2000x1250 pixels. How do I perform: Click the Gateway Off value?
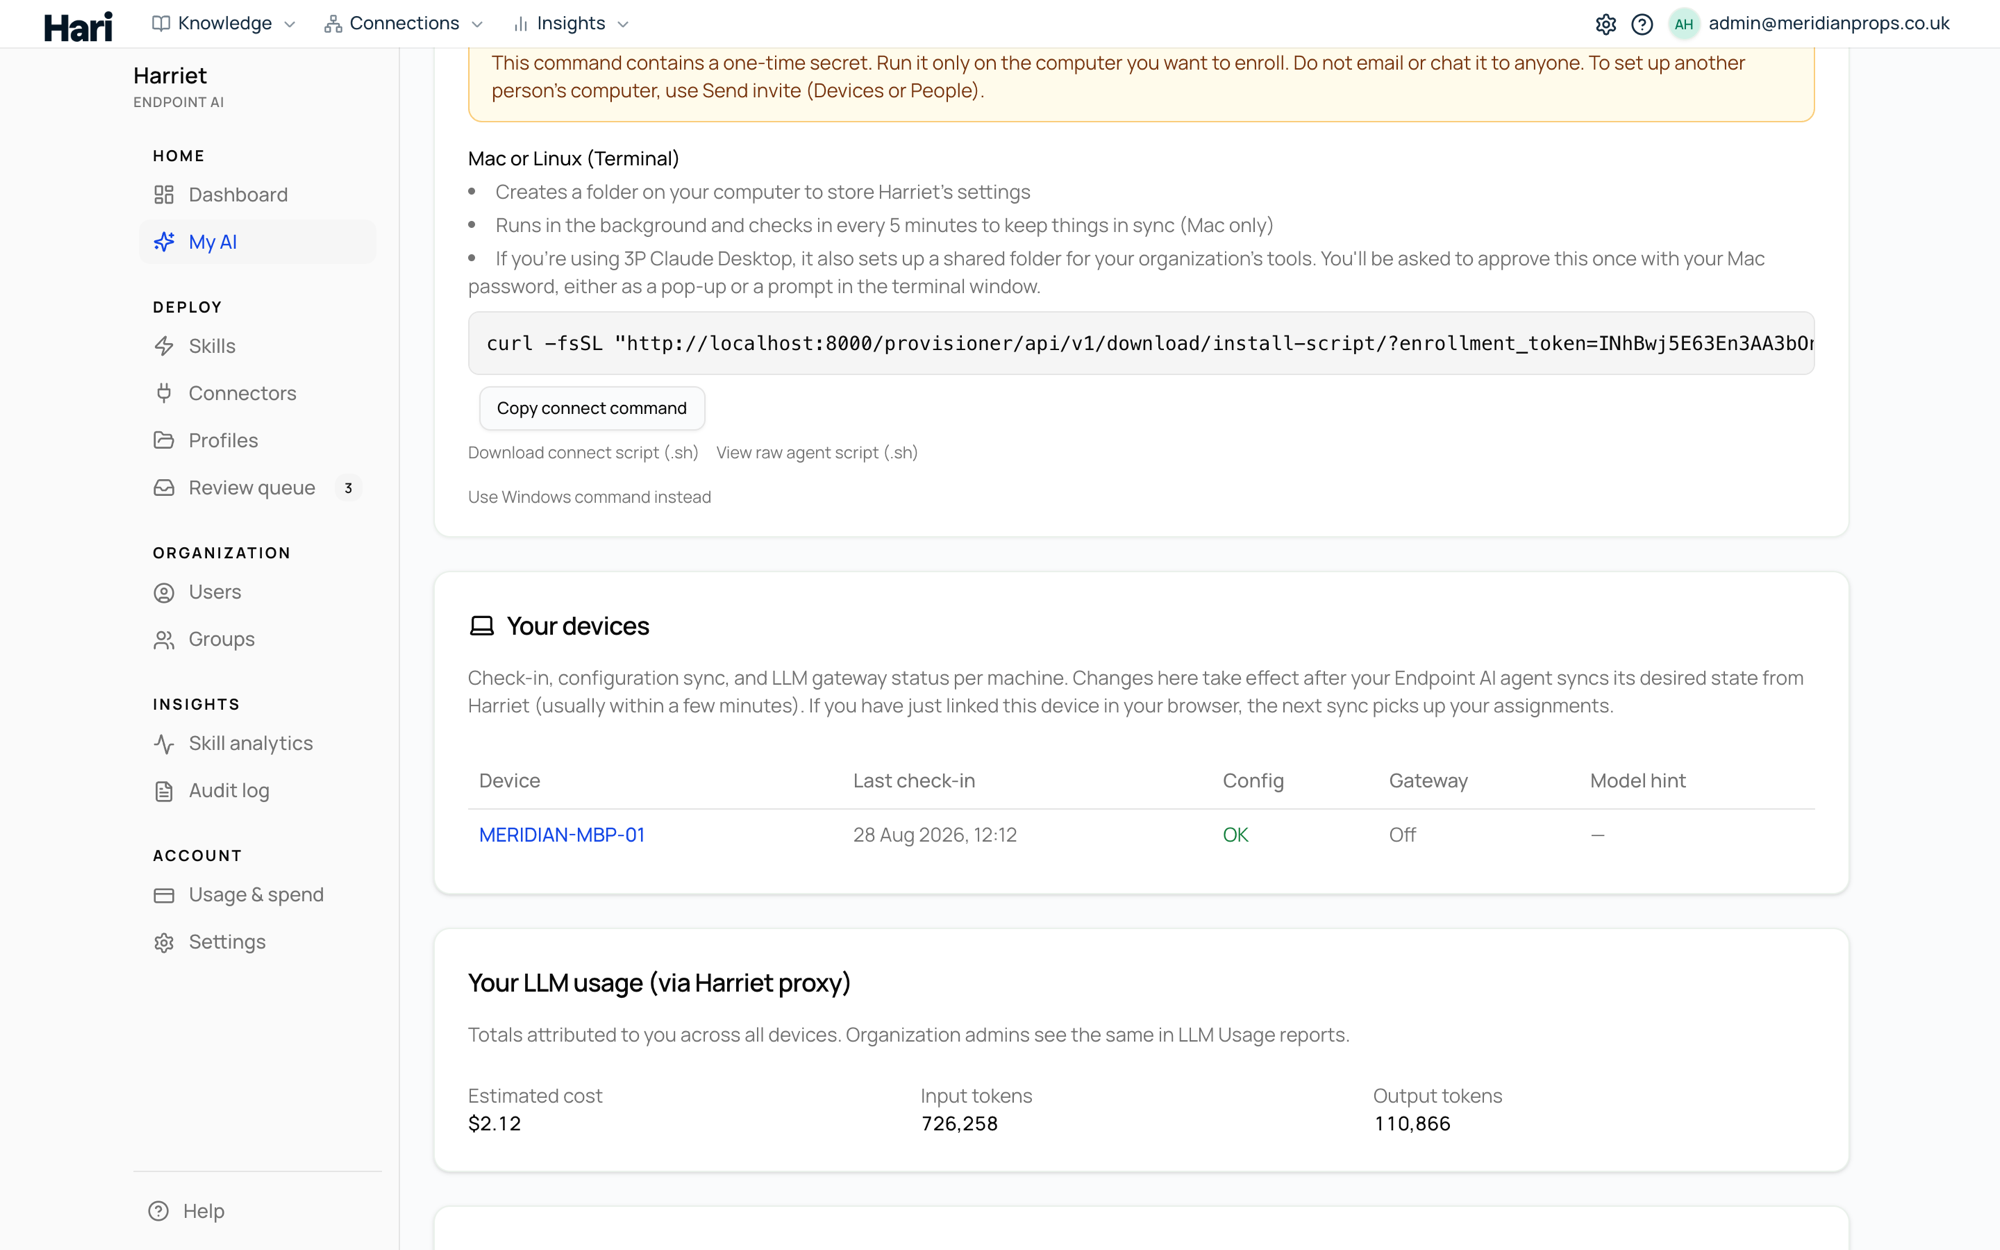(x=1402, y=835)
